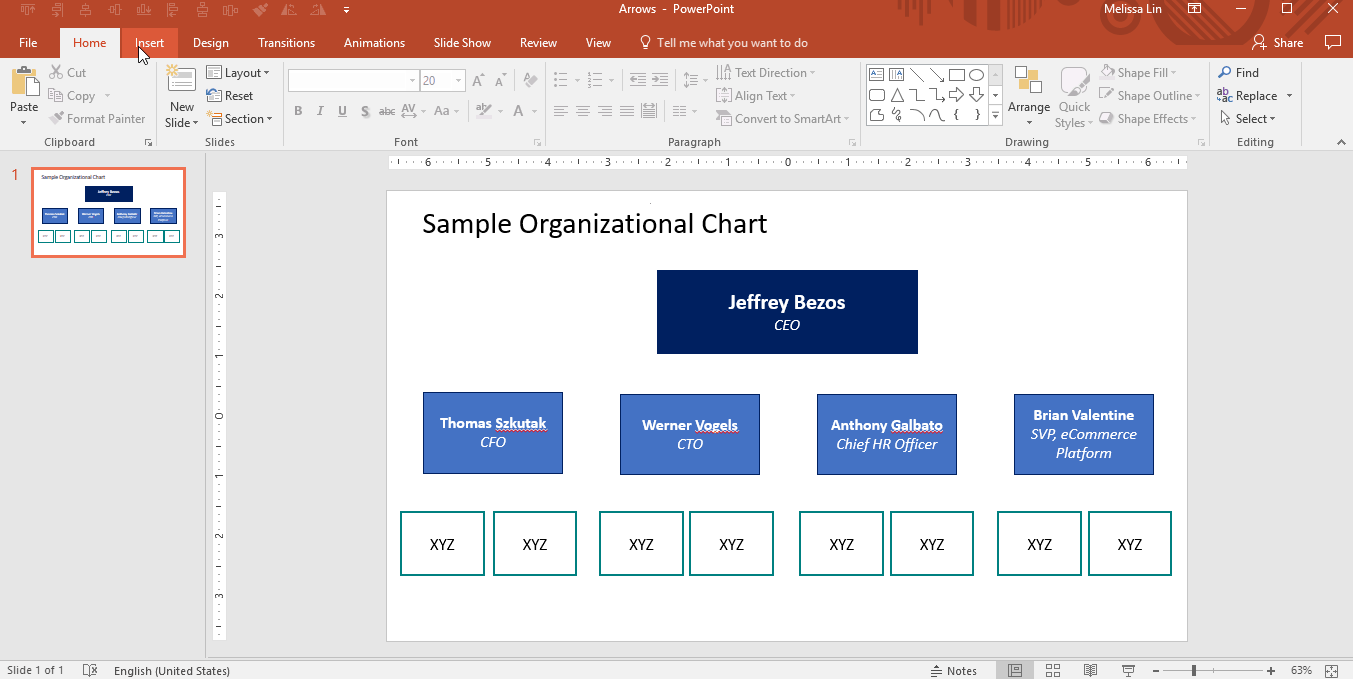This screenshot has width=1353, height=679.
Task: Select the Text Box shape
Action: (877, 74)
